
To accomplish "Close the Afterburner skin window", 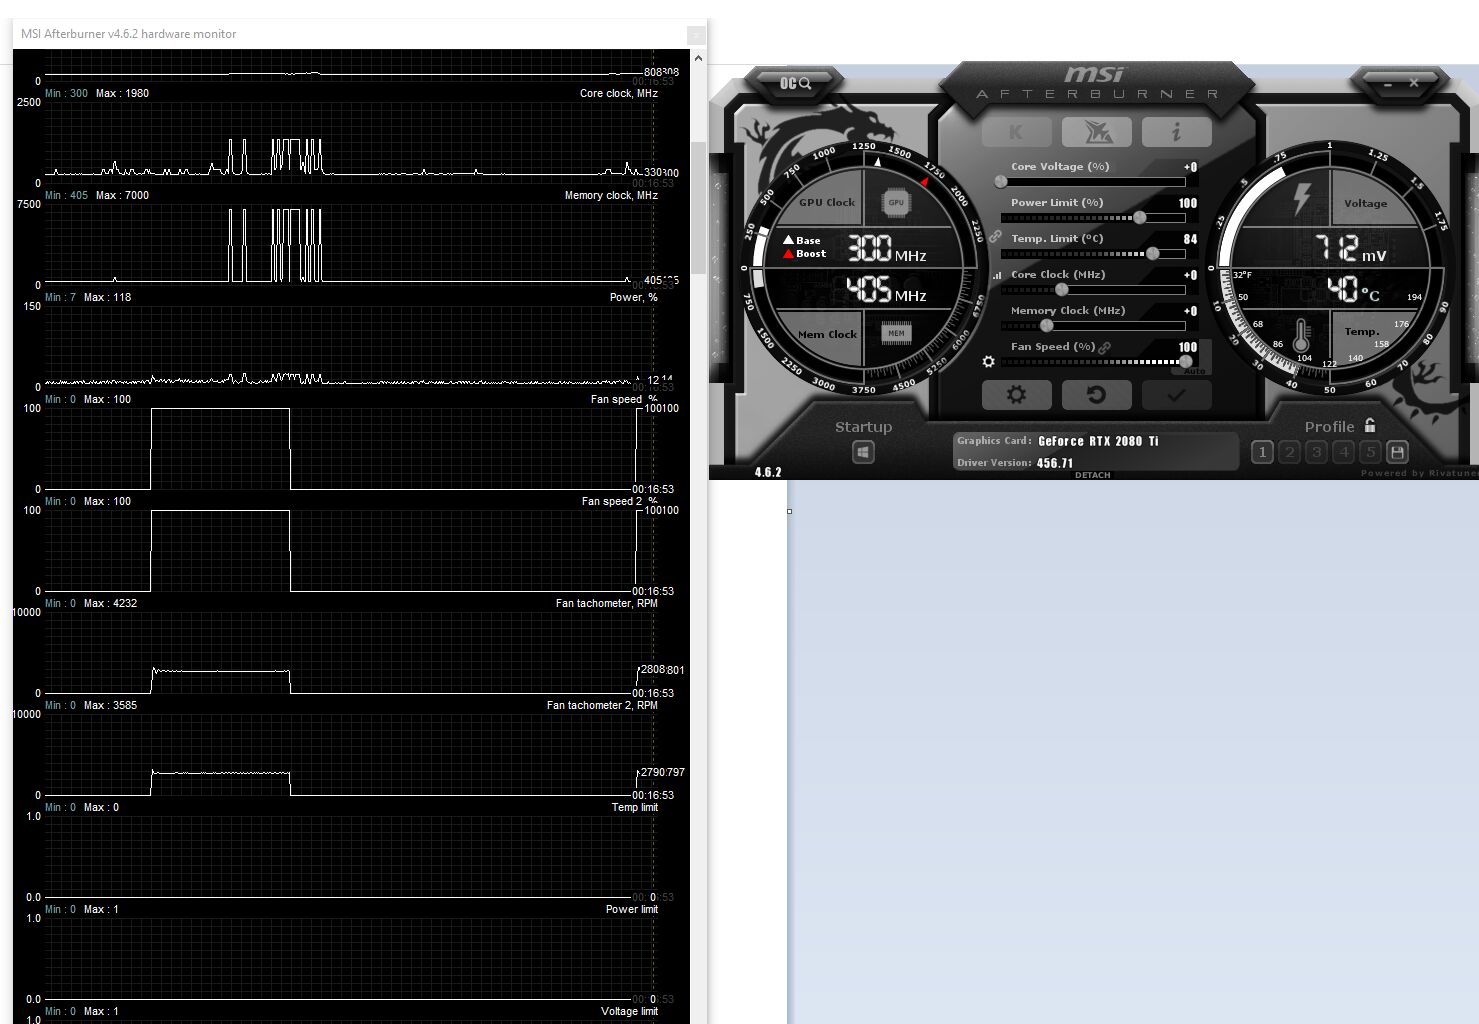I will pos(1414,83).
